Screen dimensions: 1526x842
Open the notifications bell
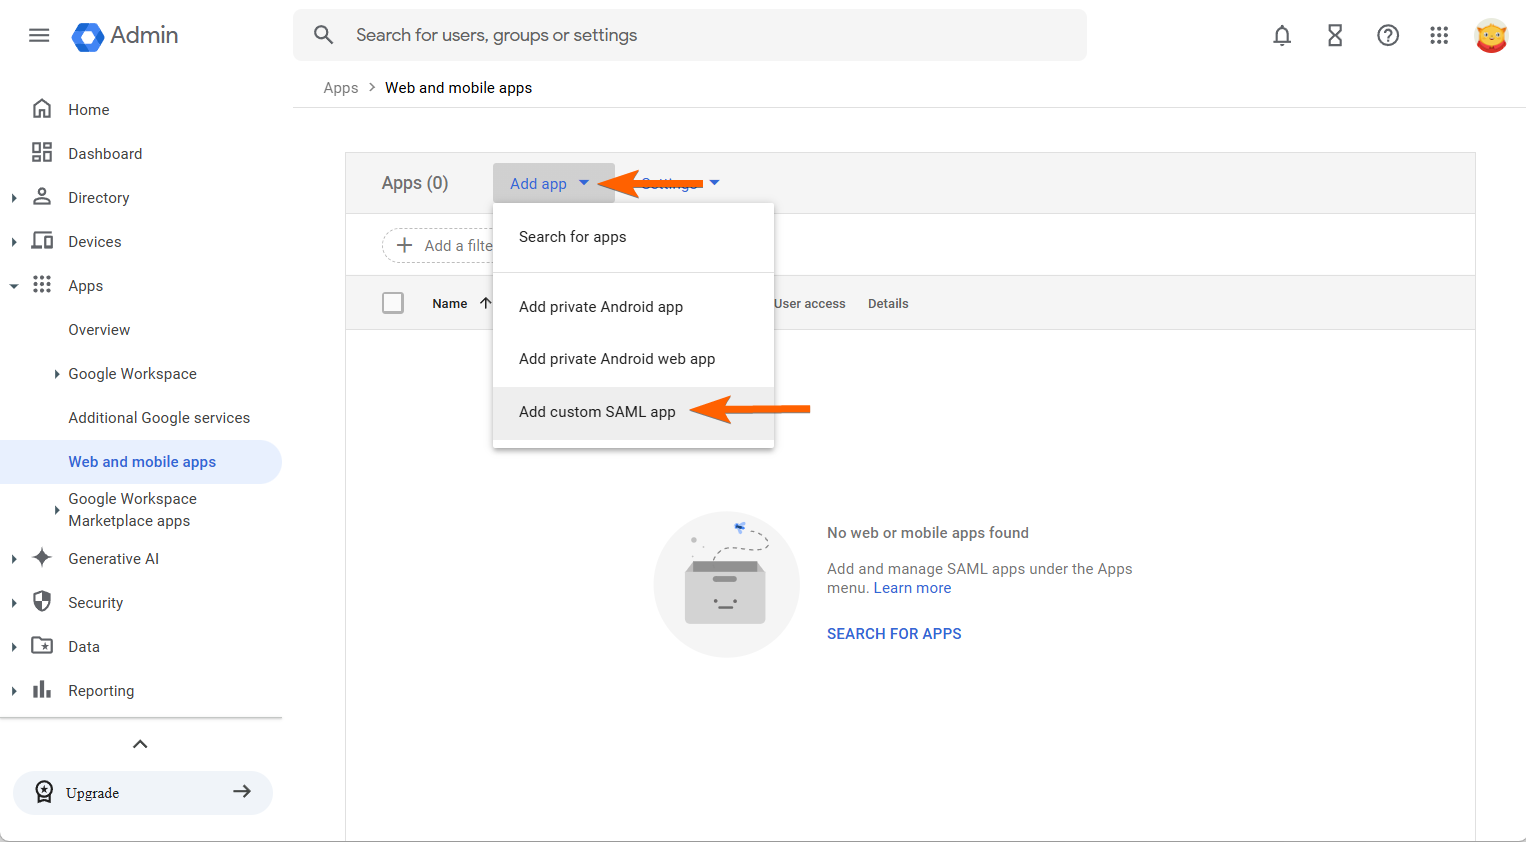1282,36
